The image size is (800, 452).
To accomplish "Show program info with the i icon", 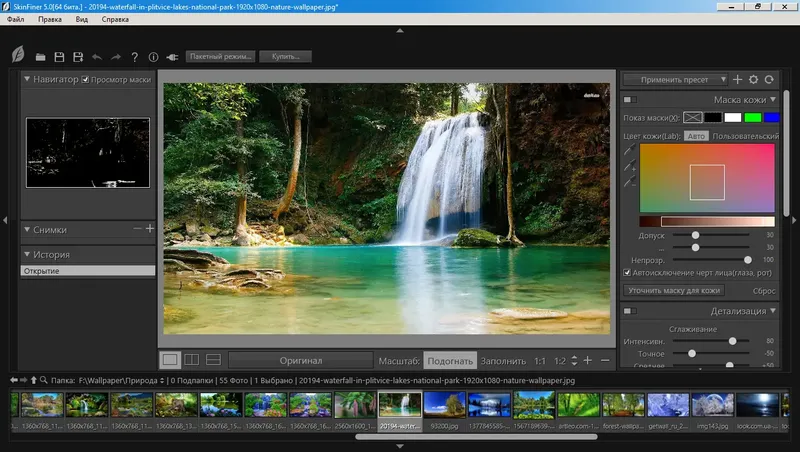I will (x=153, y=57).
